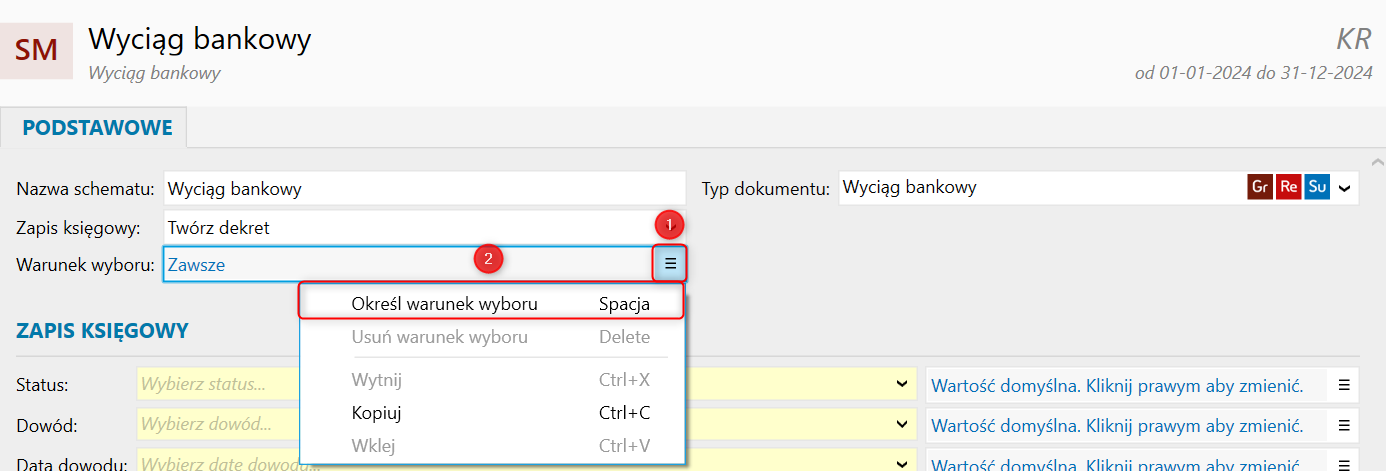Open the hamburger menu in the Dowód row
The height and width of the screenshot is (471, 1386).
(1343, 425)
